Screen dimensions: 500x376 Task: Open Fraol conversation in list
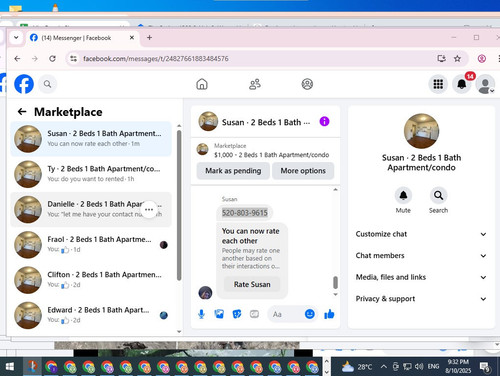point(91,245)
